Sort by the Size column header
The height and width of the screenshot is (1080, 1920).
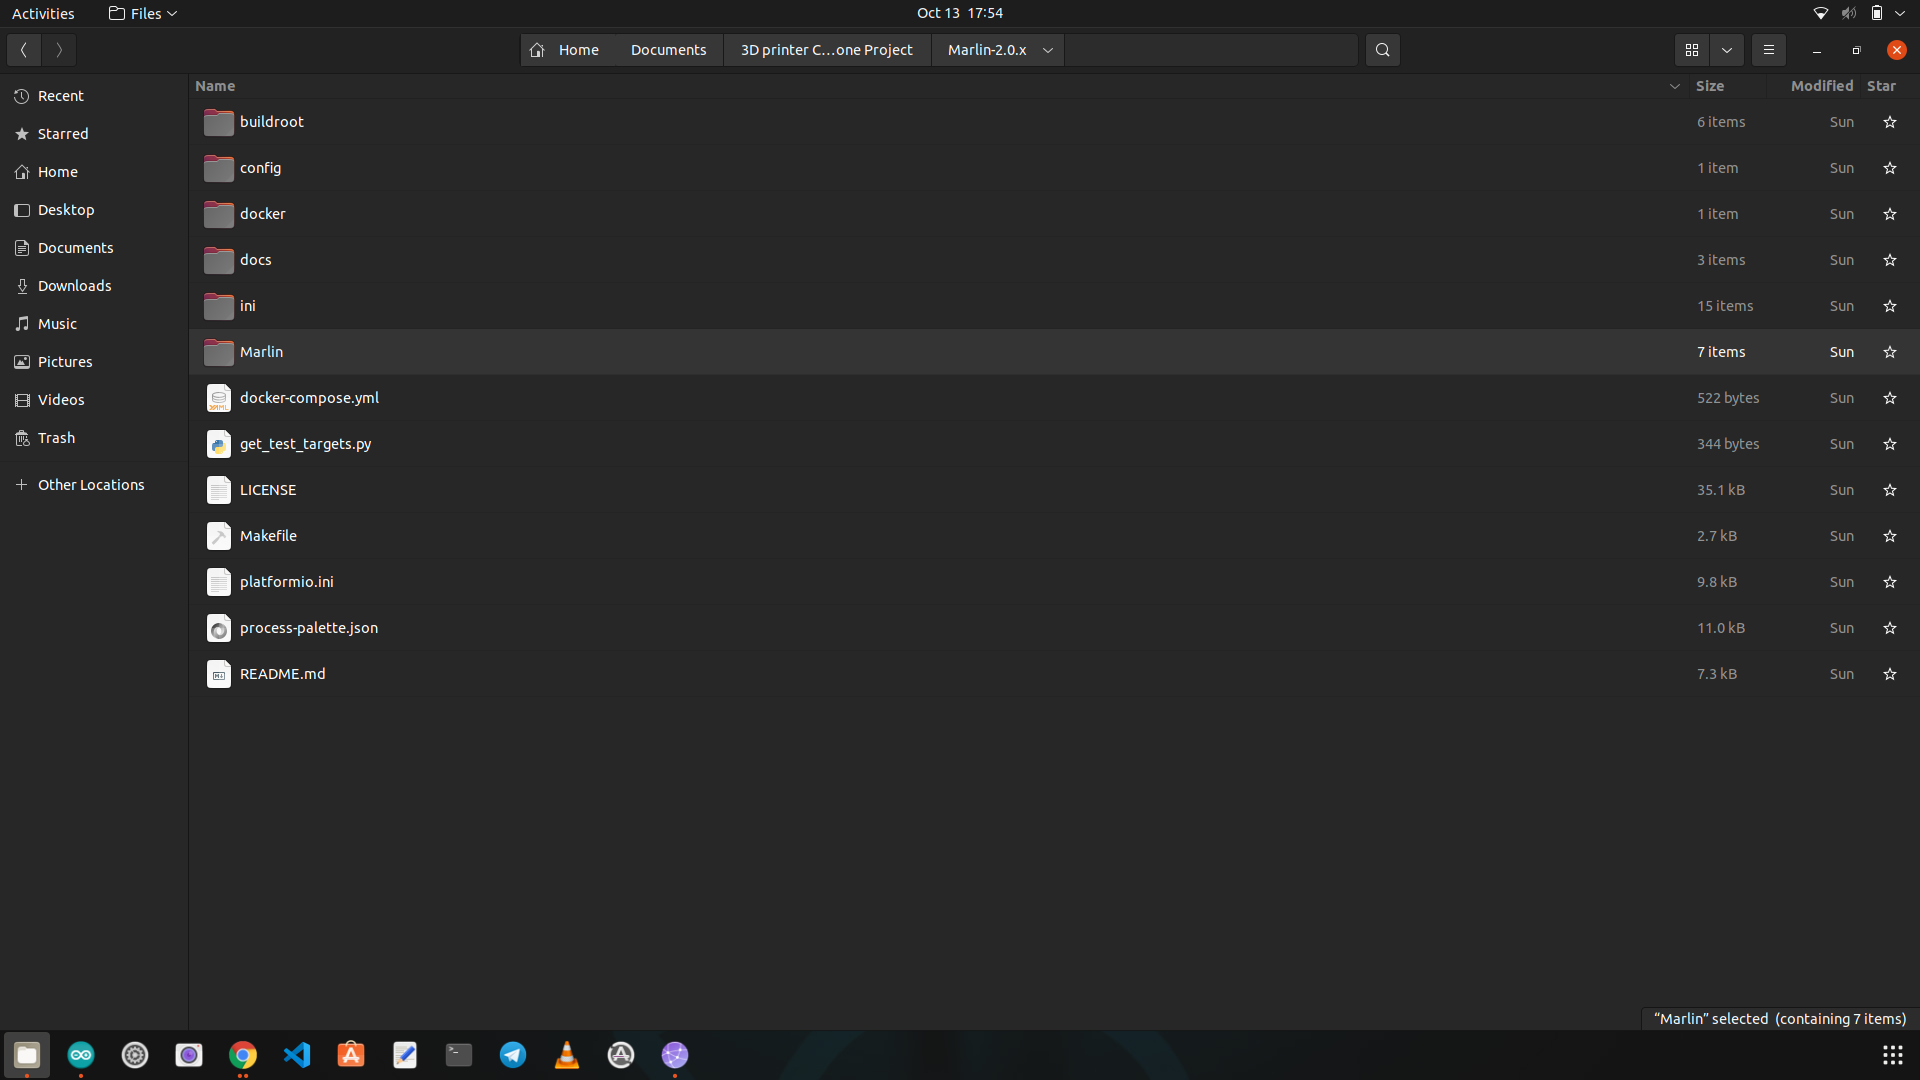1709,86
